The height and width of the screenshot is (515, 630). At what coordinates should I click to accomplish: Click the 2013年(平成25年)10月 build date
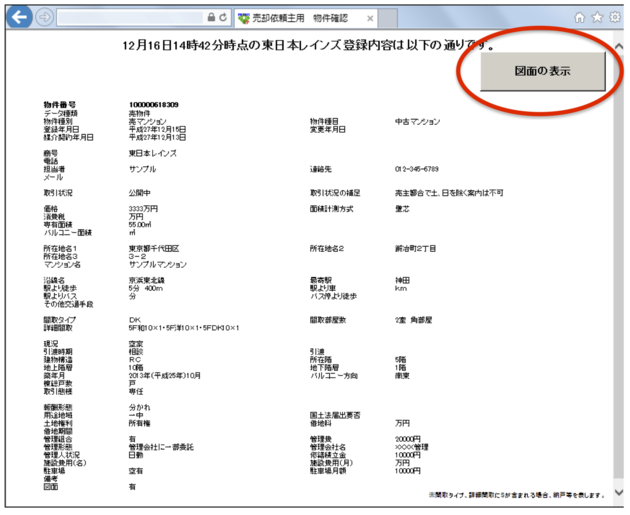tap(164, 376)
